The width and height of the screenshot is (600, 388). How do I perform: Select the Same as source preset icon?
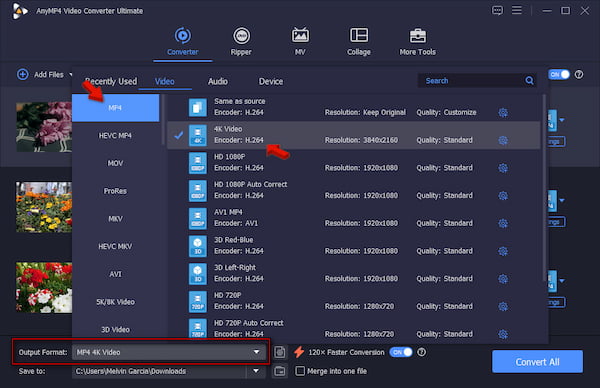(197, 107)
